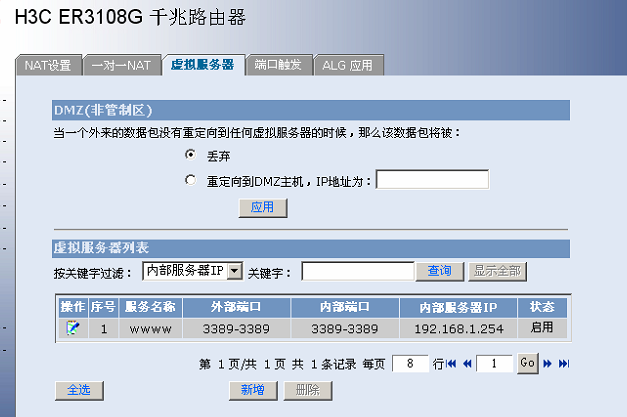This screenshot has width=627, height=417.
Task: Go to next page icon
Action: (x=547, y=363)
